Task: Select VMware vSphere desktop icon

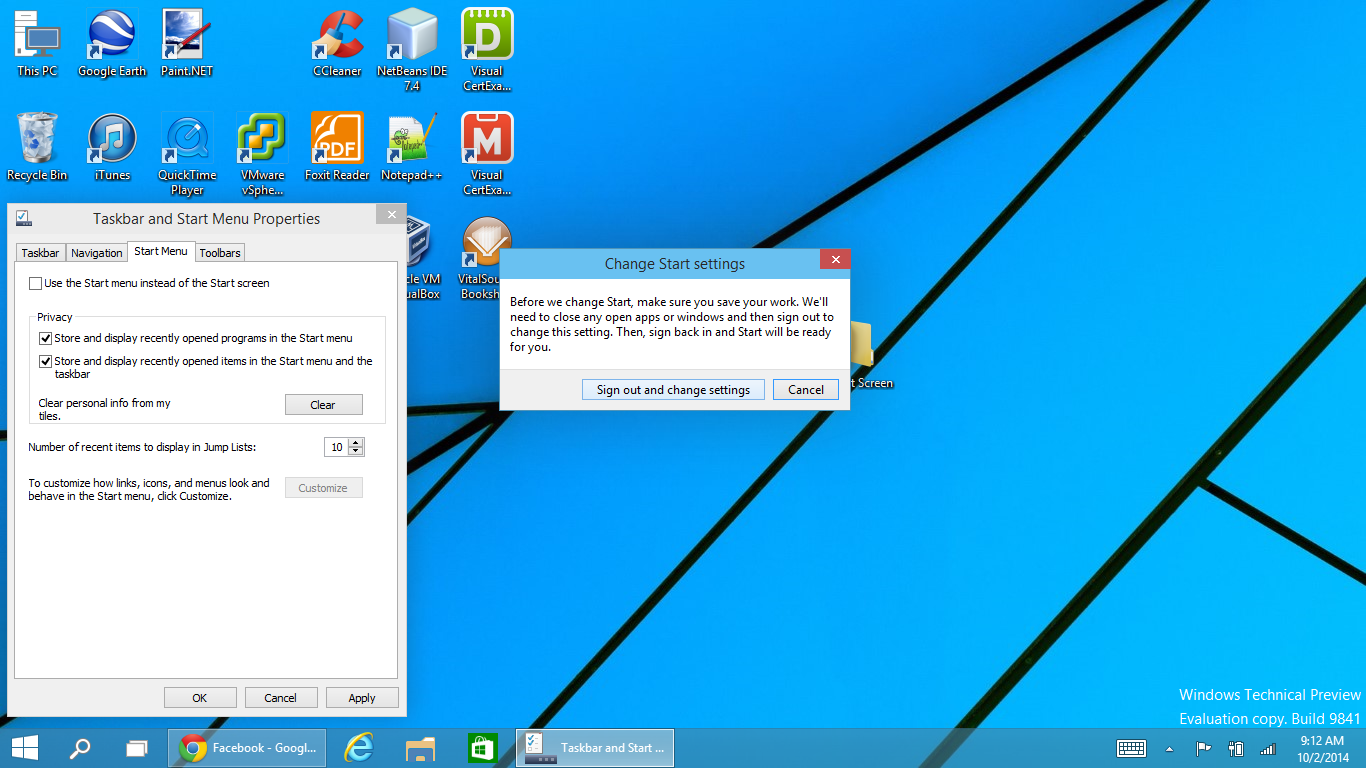Action: 262,154
